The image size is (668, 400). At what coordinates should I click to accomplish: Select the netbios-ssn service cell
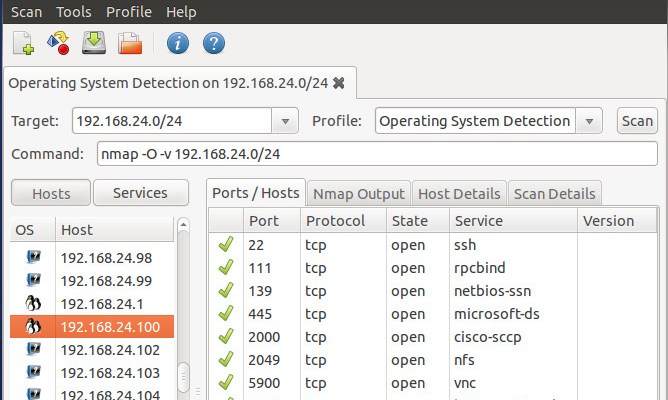(x=492, y=291)
